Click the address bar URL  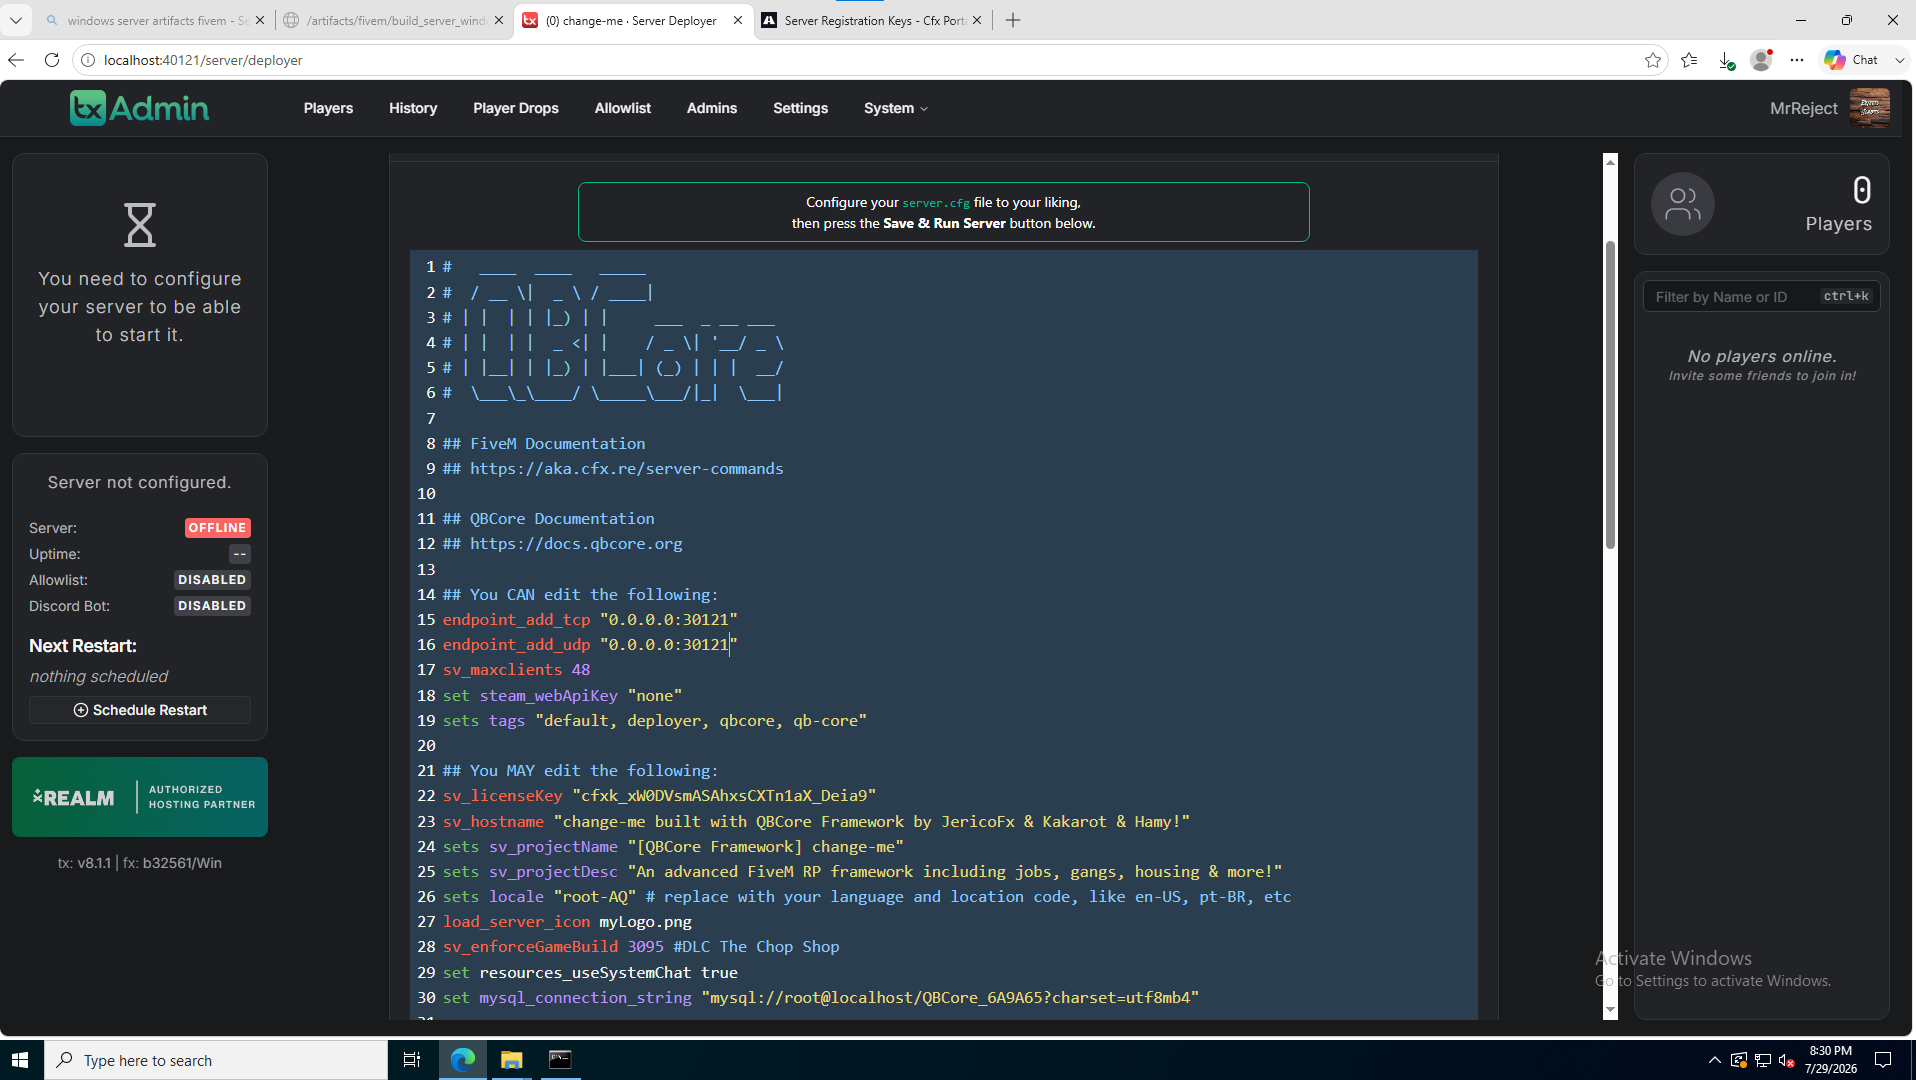coord(203,60)
